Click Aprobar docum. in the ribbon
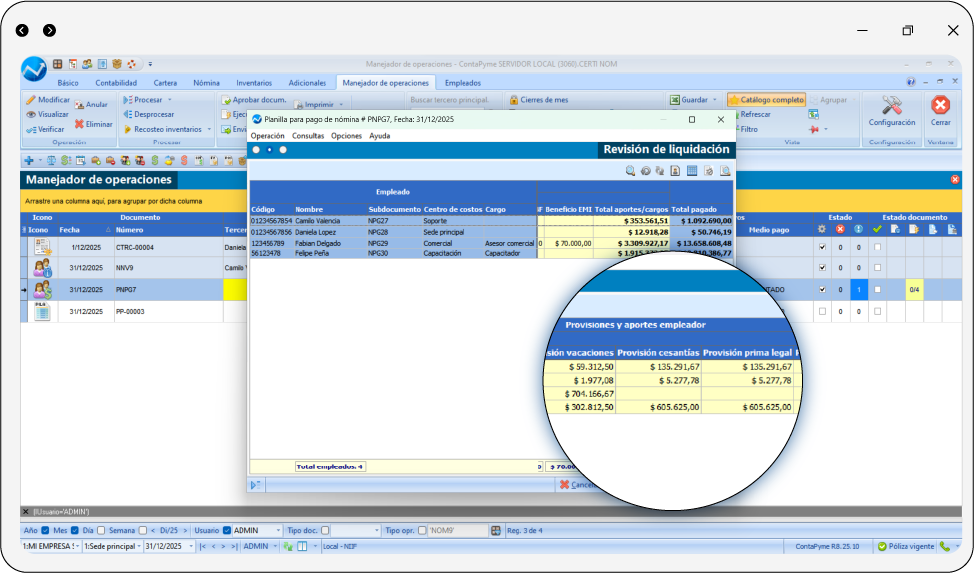The image size is (974, 573). pyautogui.click(x=254, y=100)
